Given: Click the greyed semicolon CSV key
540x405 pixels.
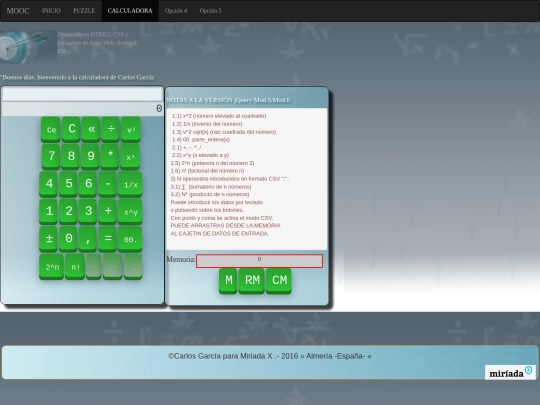Looking at the screenshot, I should pos(133,267).
